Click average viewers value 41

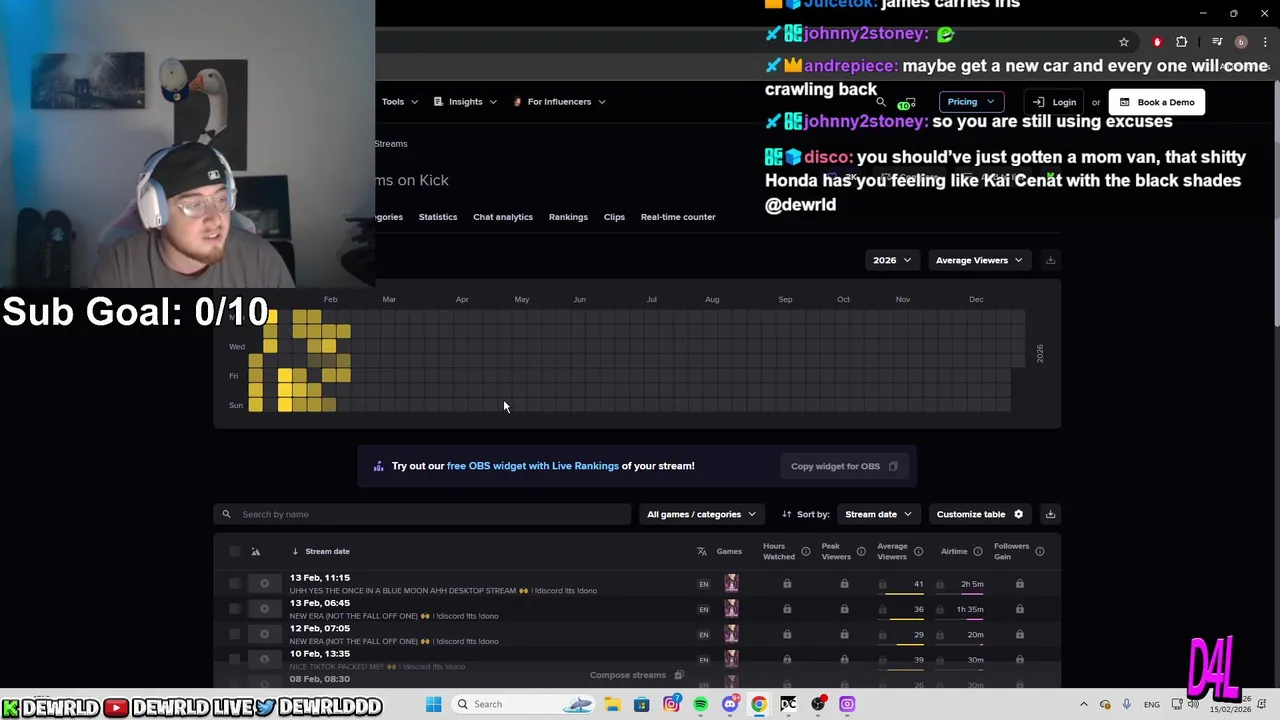click(x=919, y=584)
